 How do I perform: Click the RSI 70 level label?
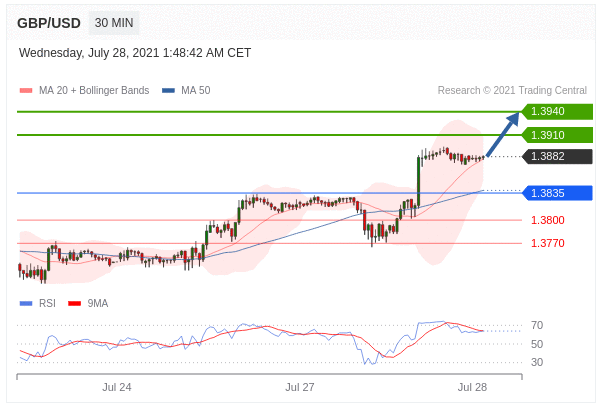tap(537, 325)
